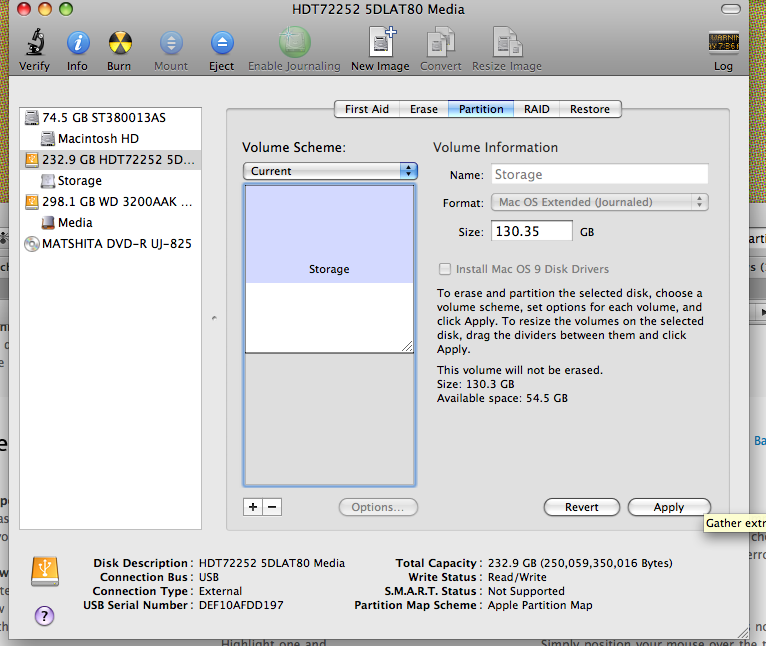Open the Format dropdown menu
The height and width of the screenshot is (646, 766).
point(600,202)
